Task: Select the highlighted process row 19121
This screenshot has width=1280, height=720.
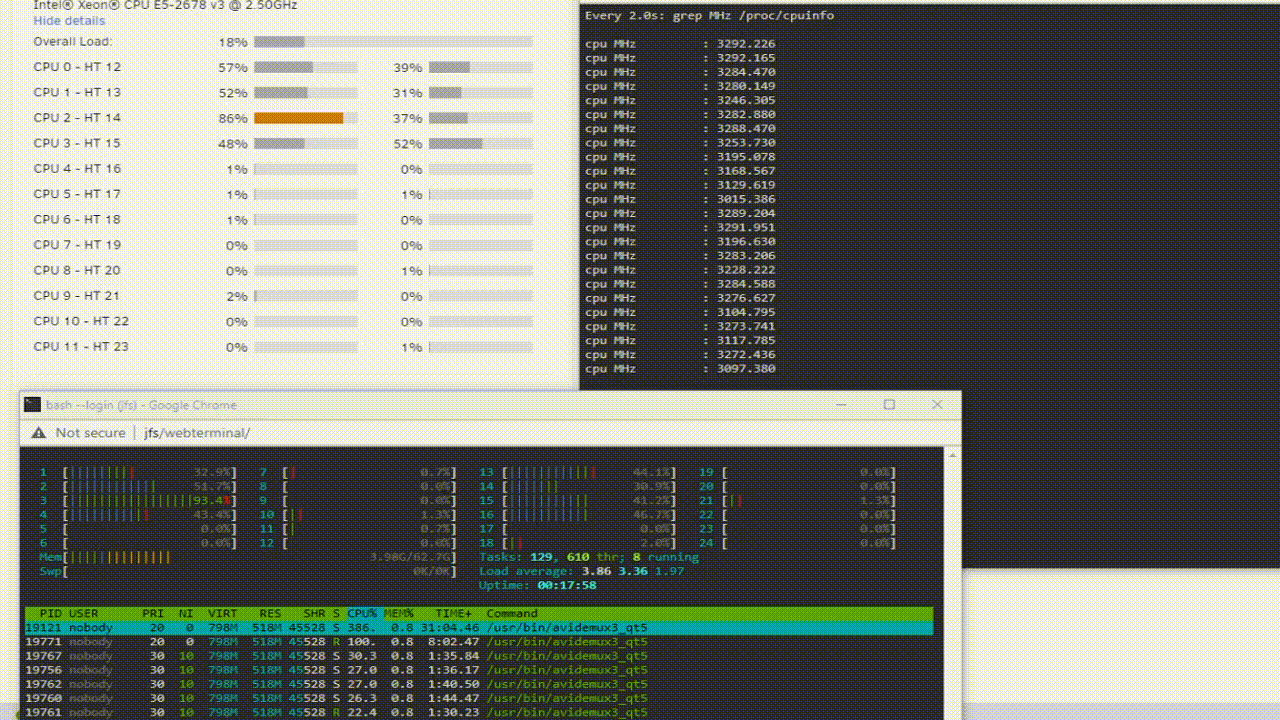Action: 478,628
